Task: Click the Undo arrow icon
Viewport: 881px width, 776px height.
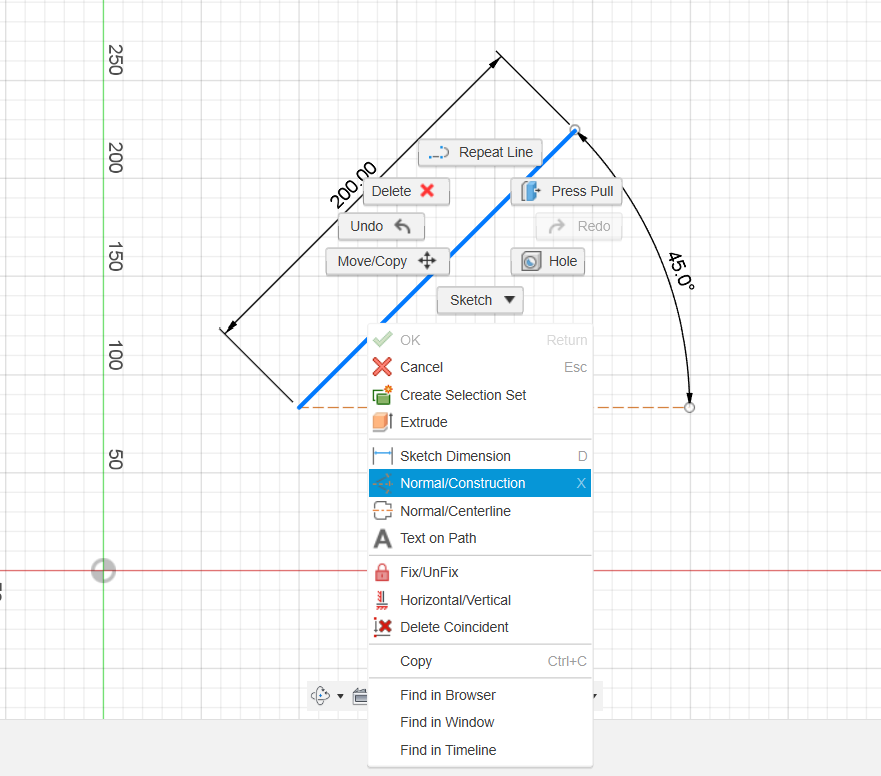Action: (402, 226)
